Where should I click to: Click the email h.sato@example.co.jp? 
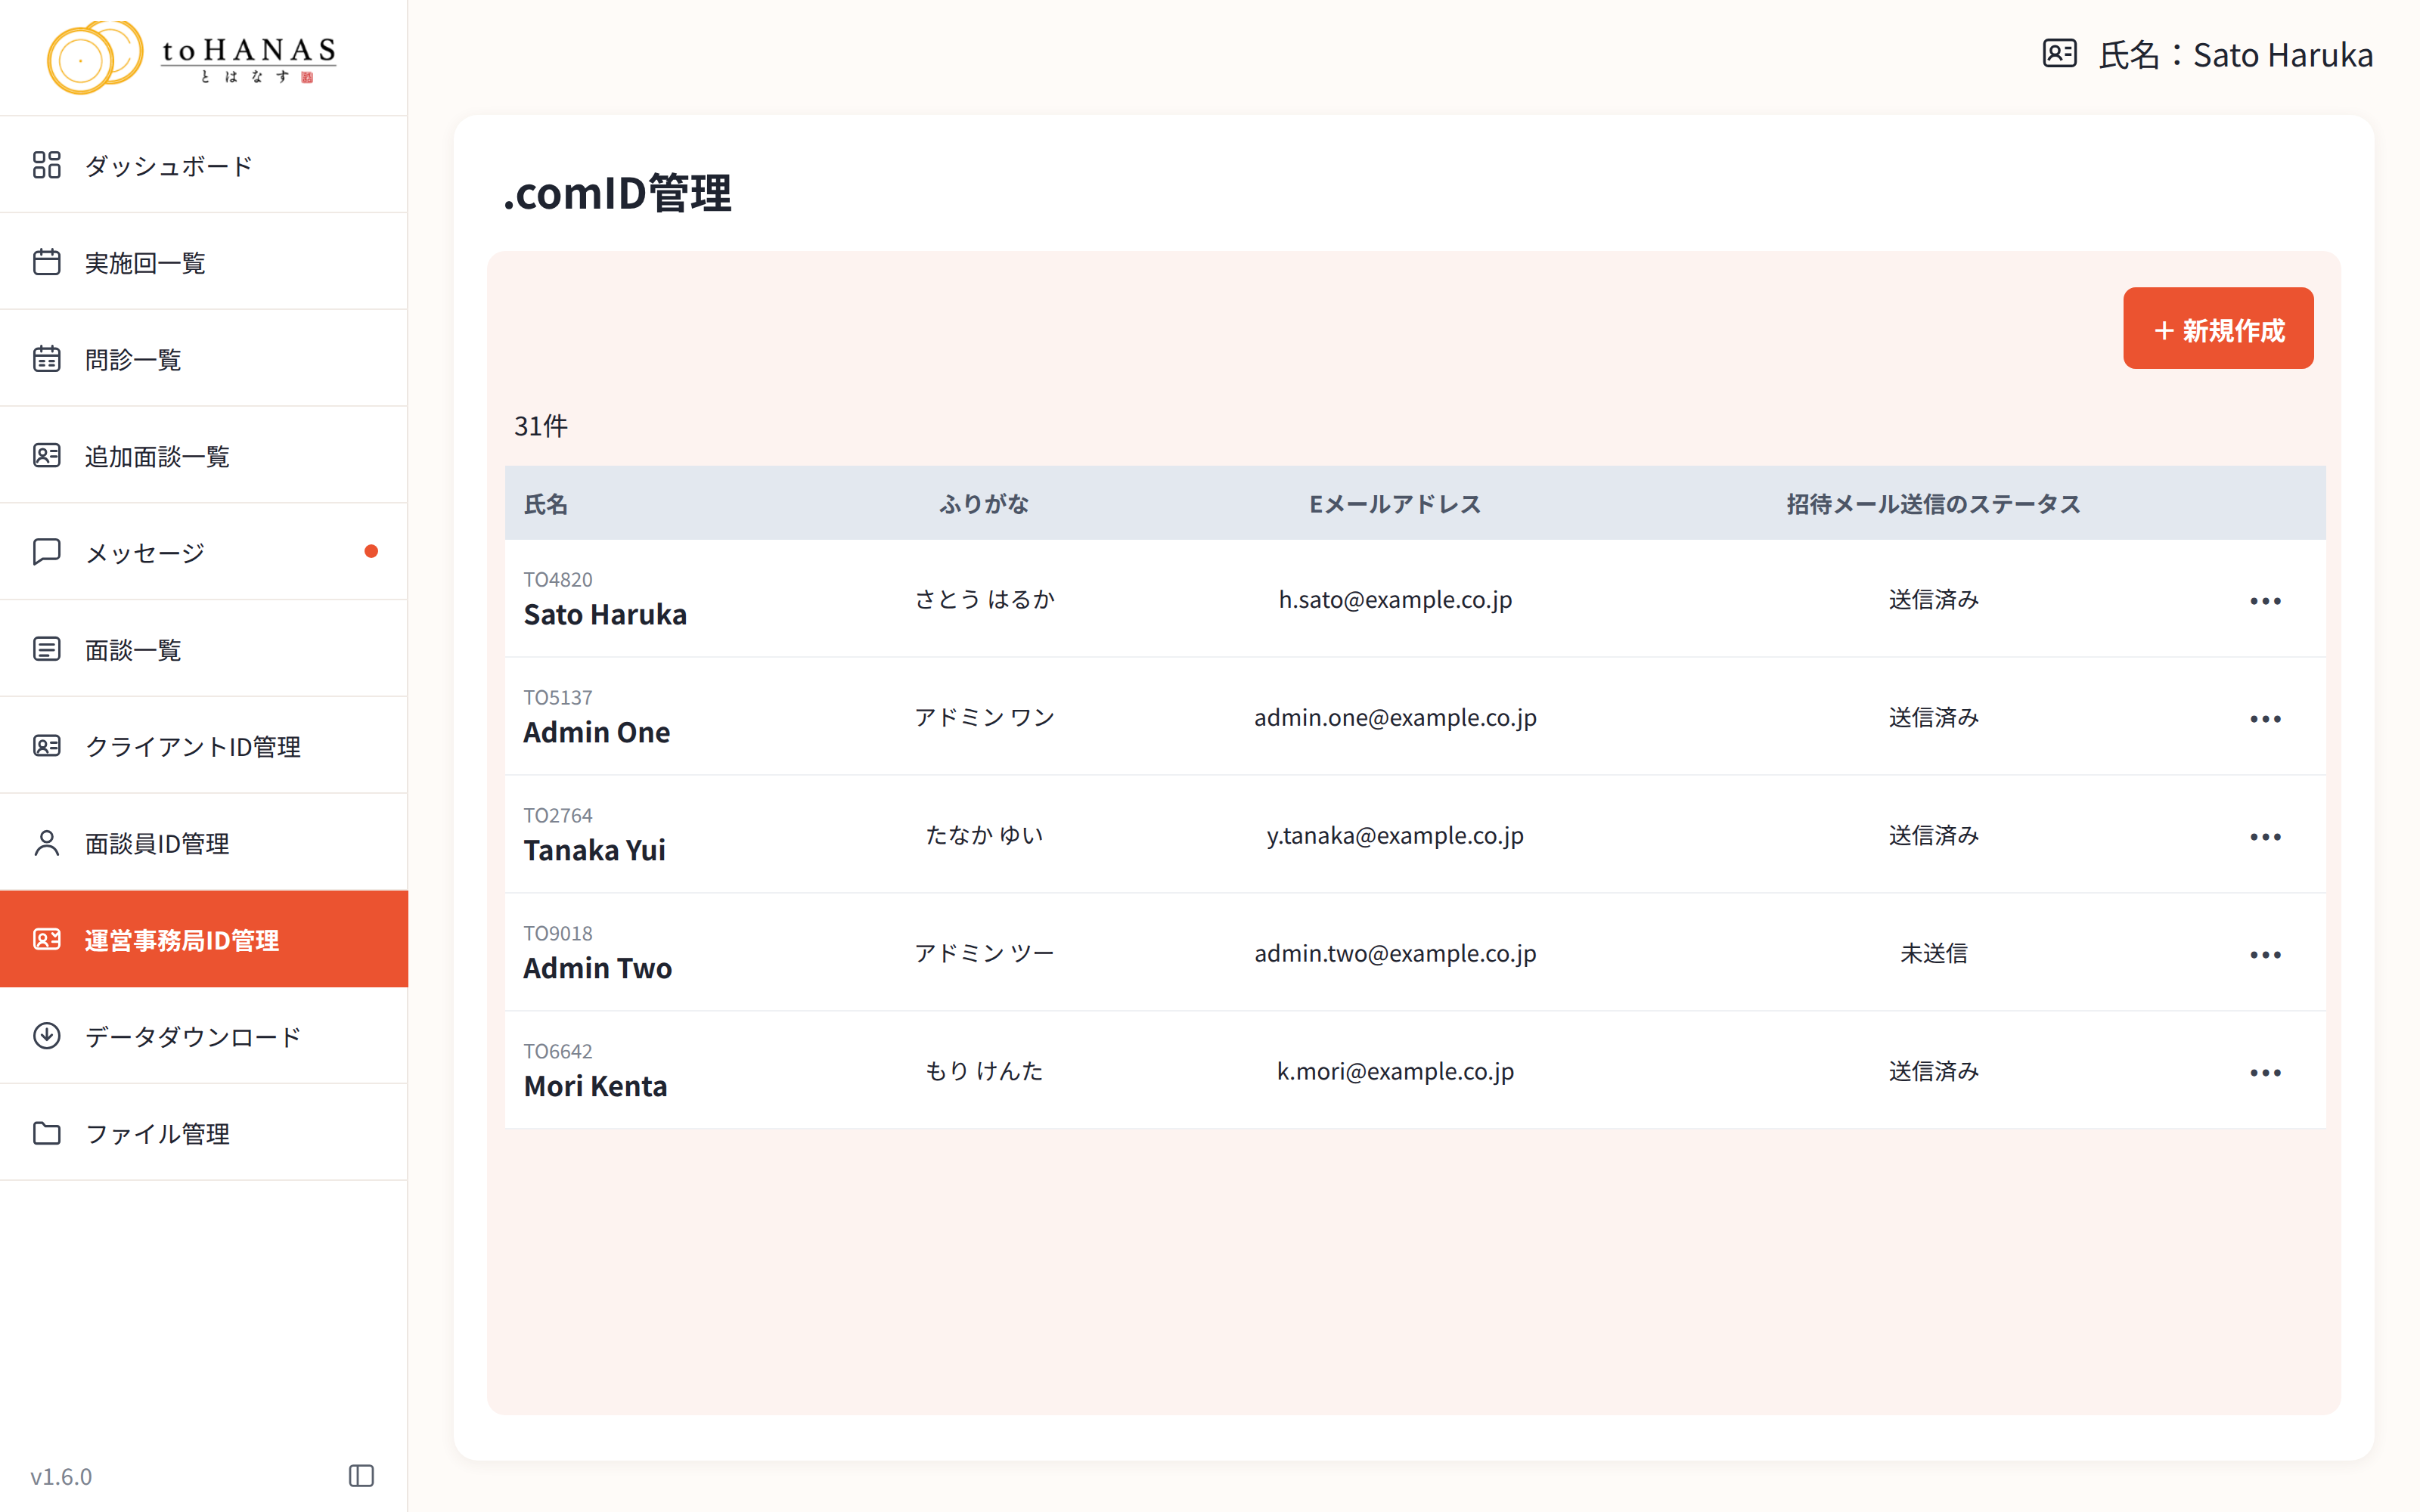tap(1395, 599)
